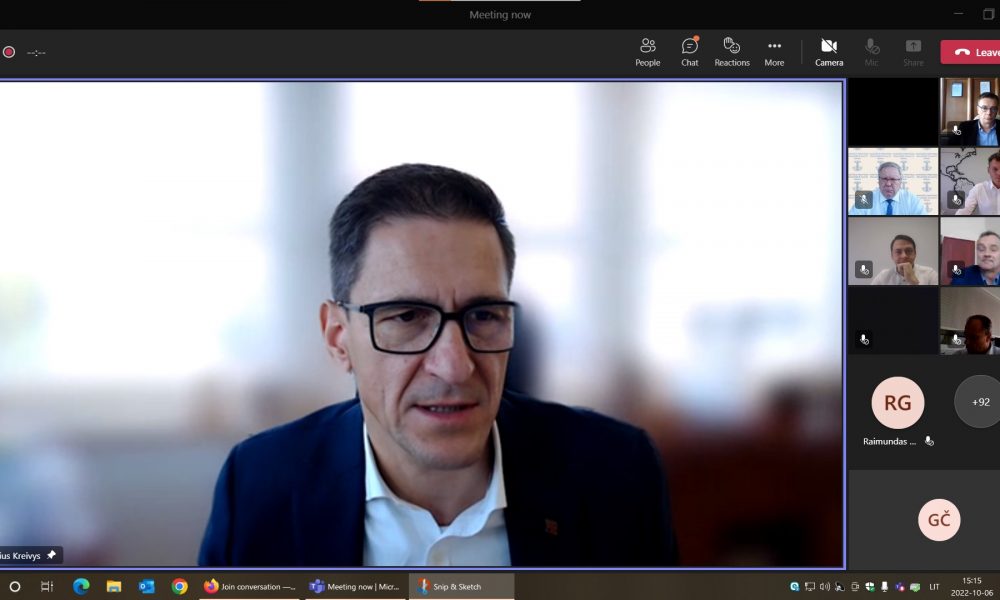Click the pin icon beside Kreivys name
Screen dimensions: 1000x600
pyautogui.click(x=52, y=555)
